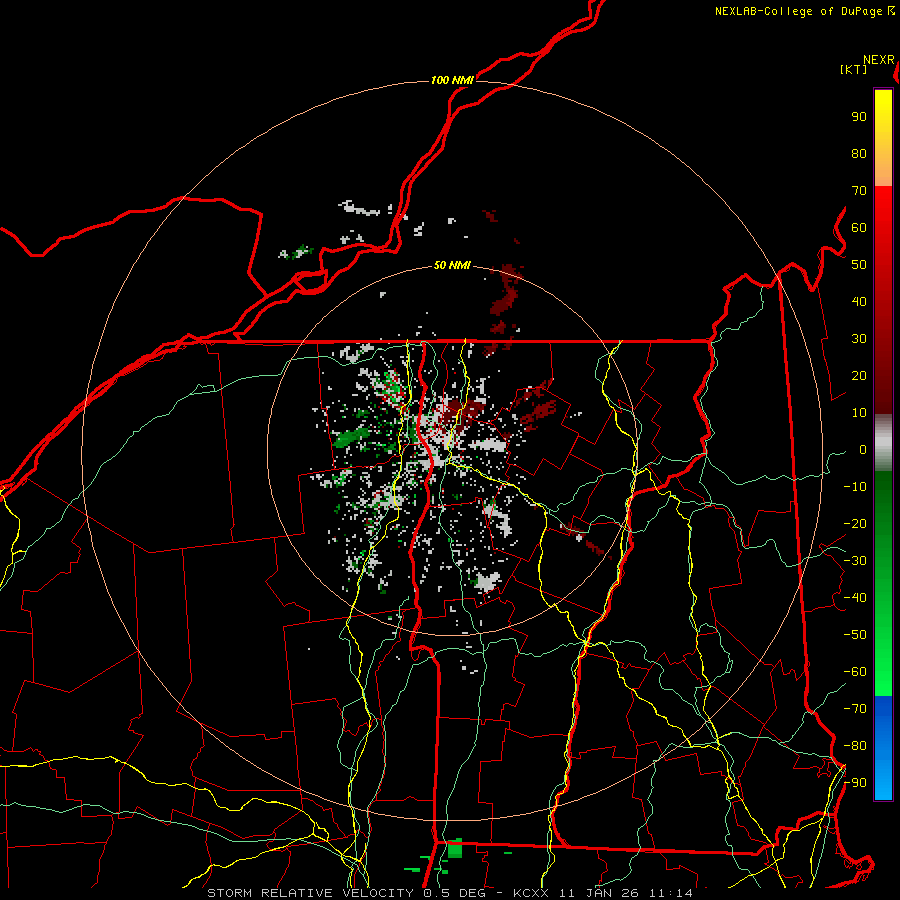Click the [KT] units label above the scale
The height and width of the screenshot is (900, 900).
(x=853, y=69)
